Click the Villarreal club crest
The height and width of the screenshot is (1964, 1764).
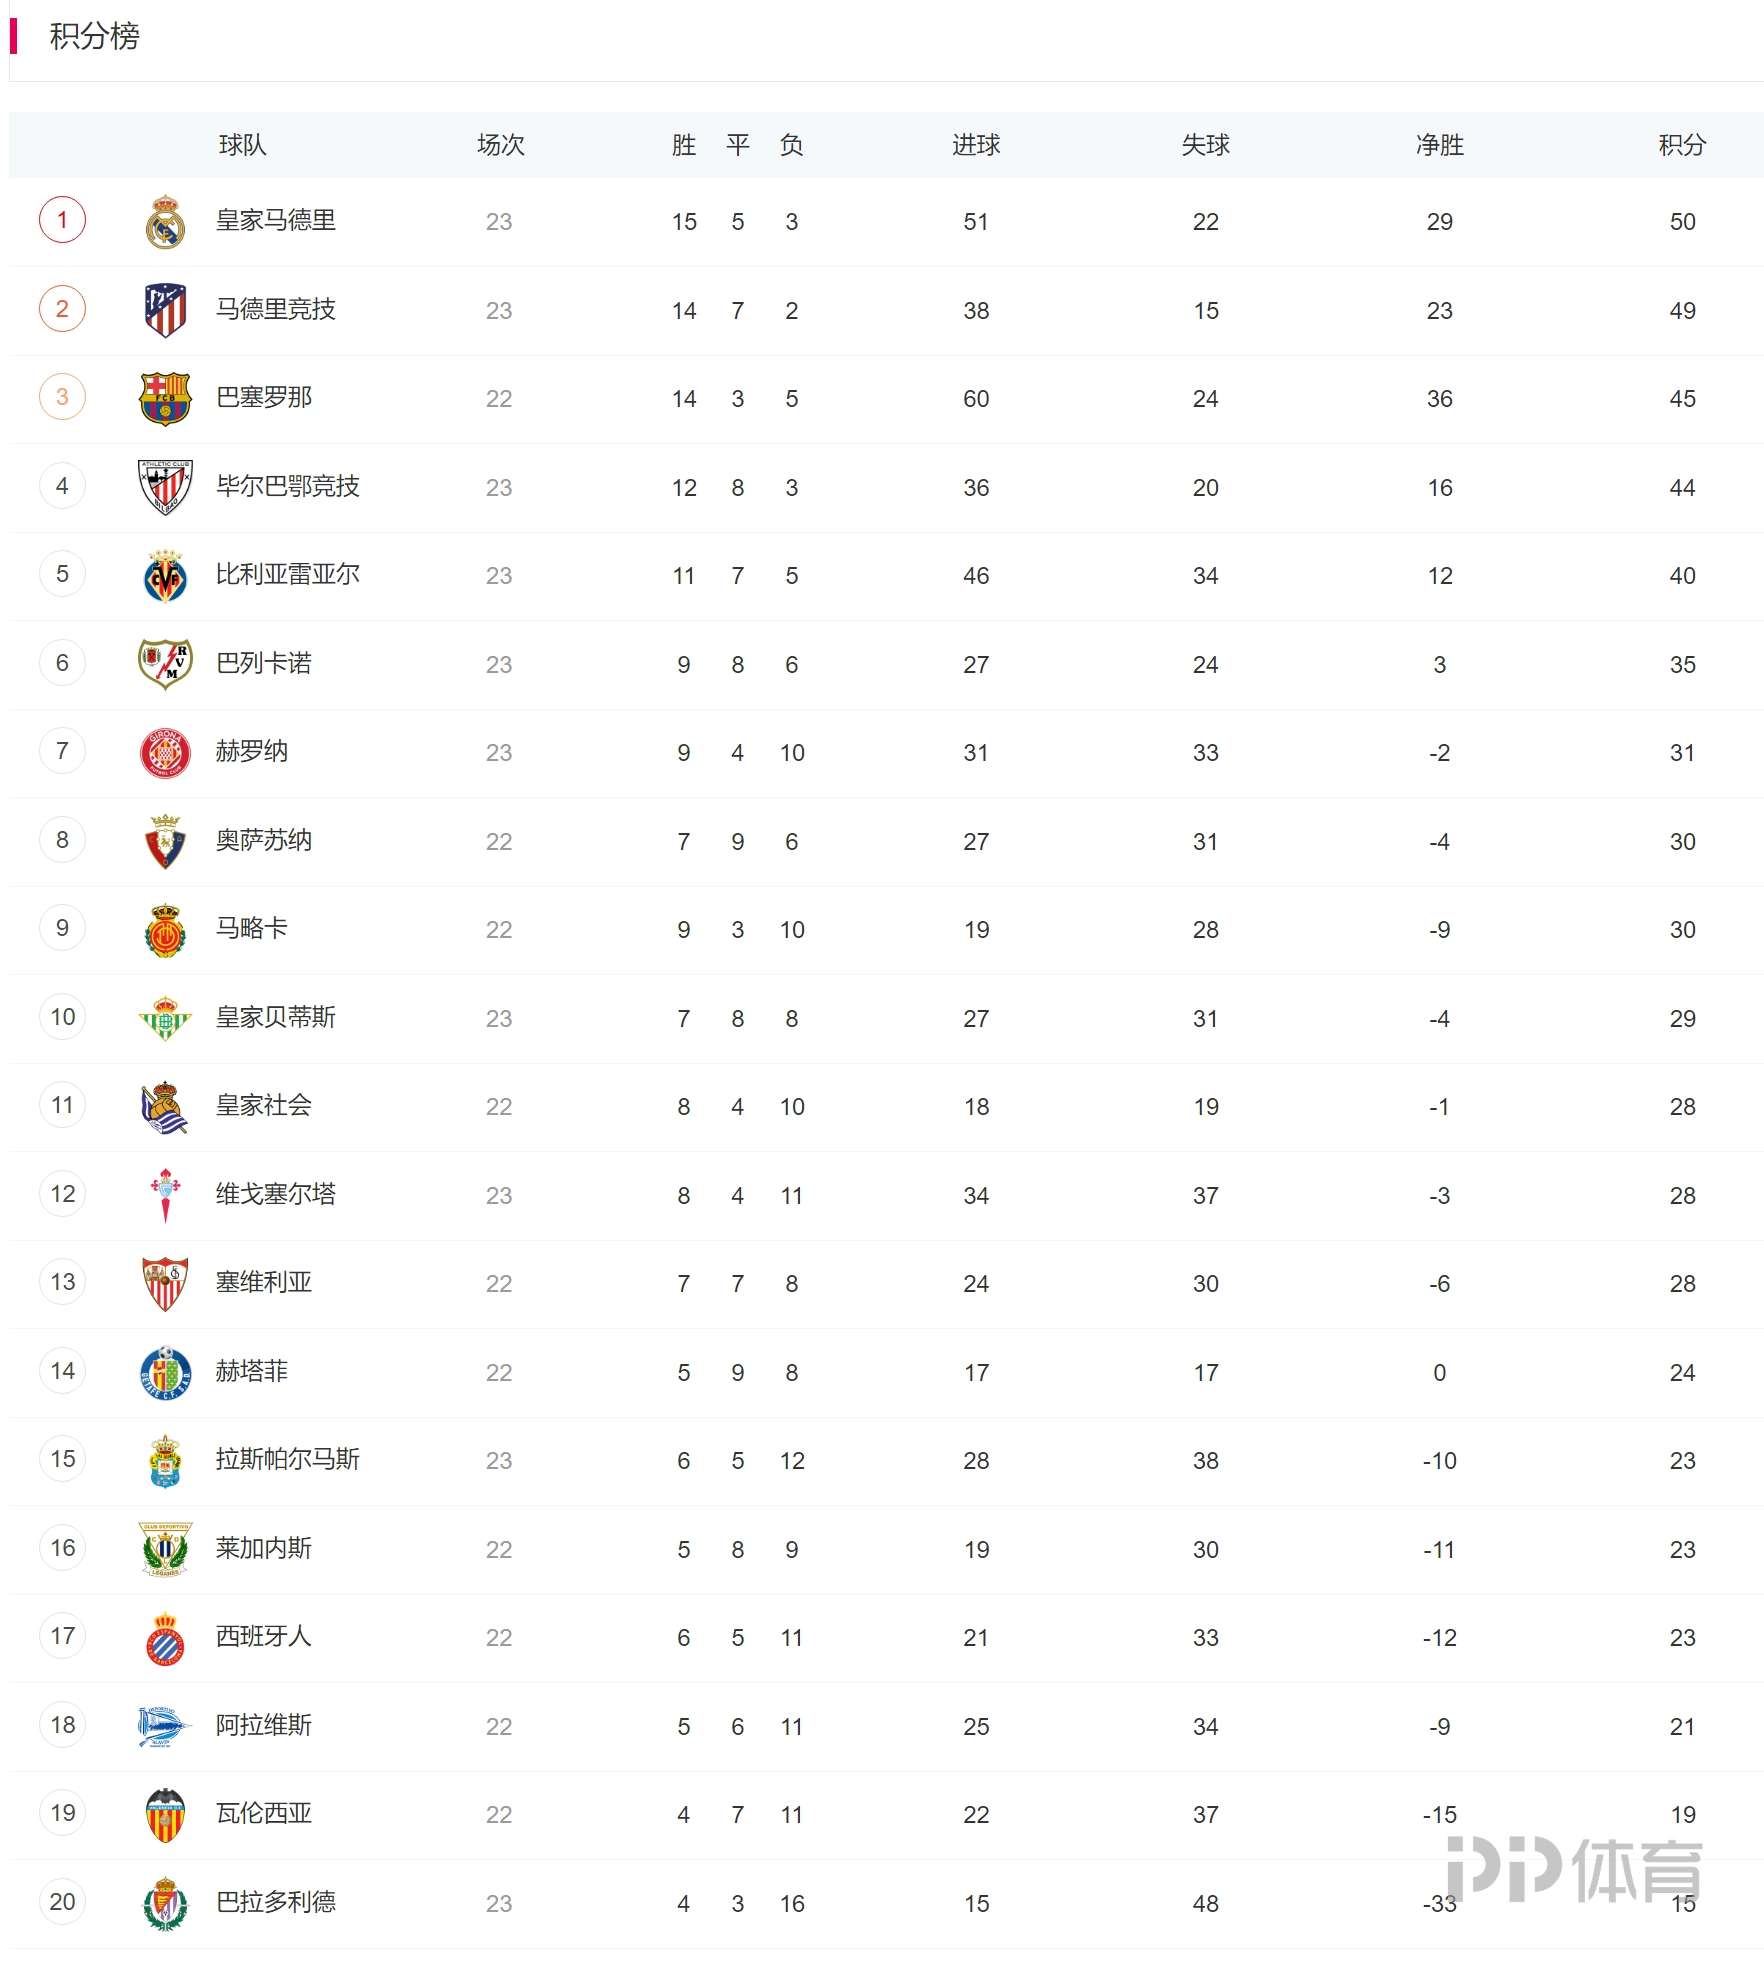[165, 576]
